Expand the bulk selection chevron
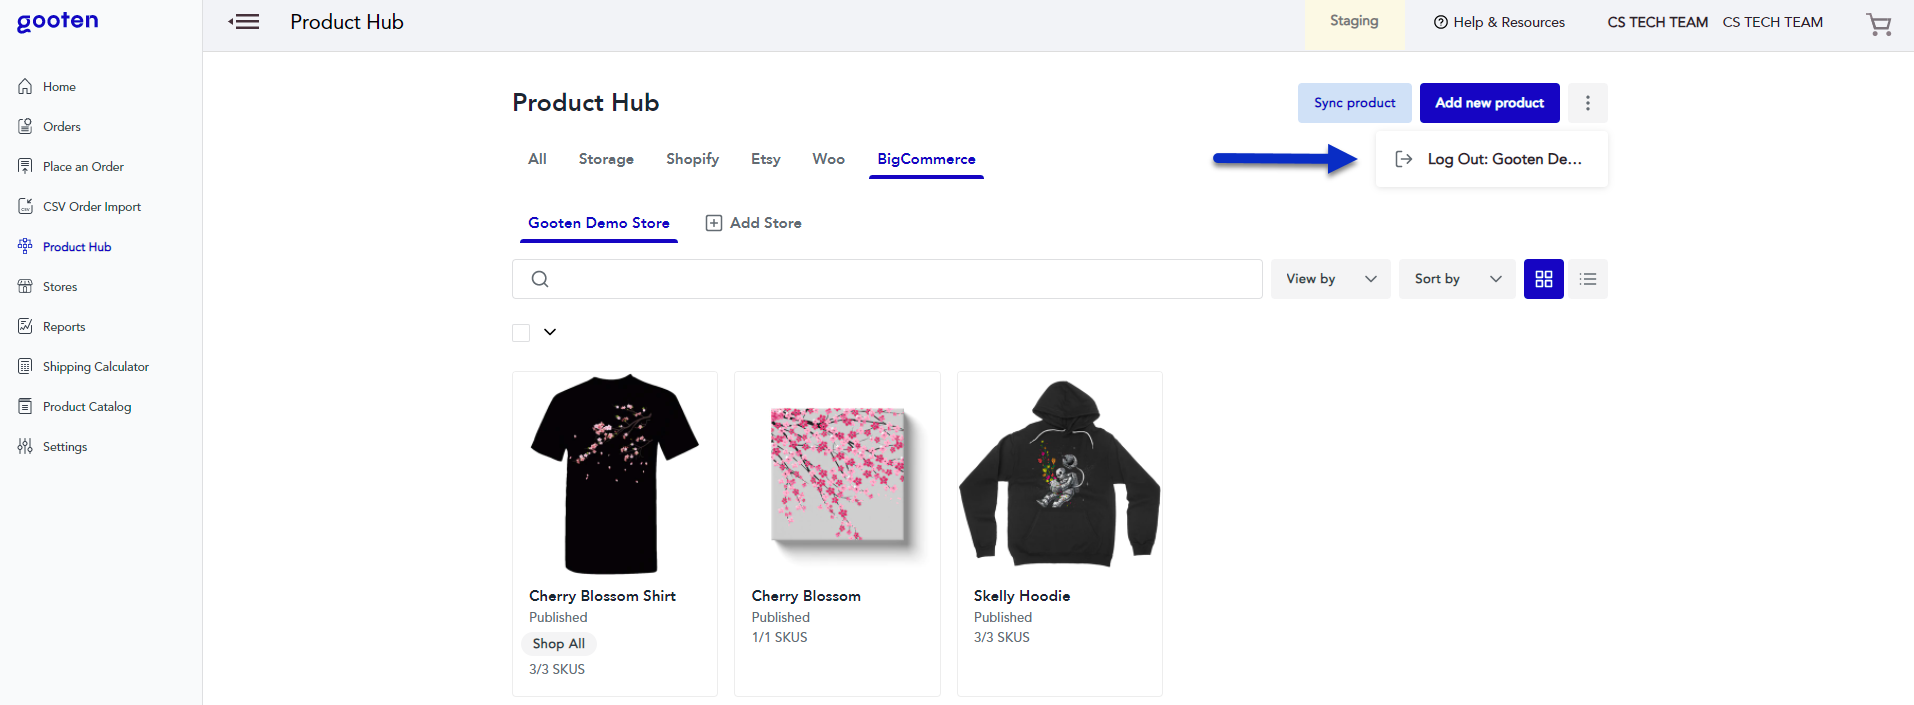The image size is (1914, 705). coord(549,331)
